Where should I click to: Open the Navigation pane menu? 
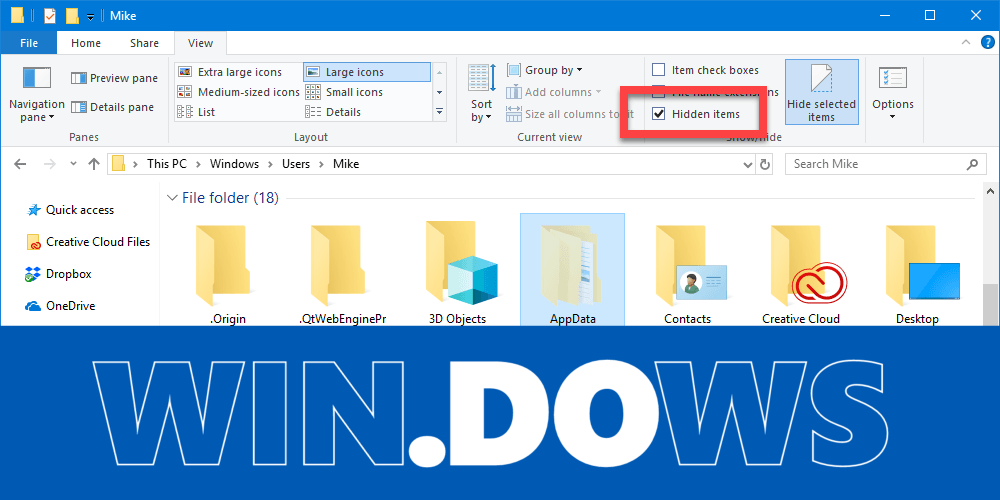point(36,94)
